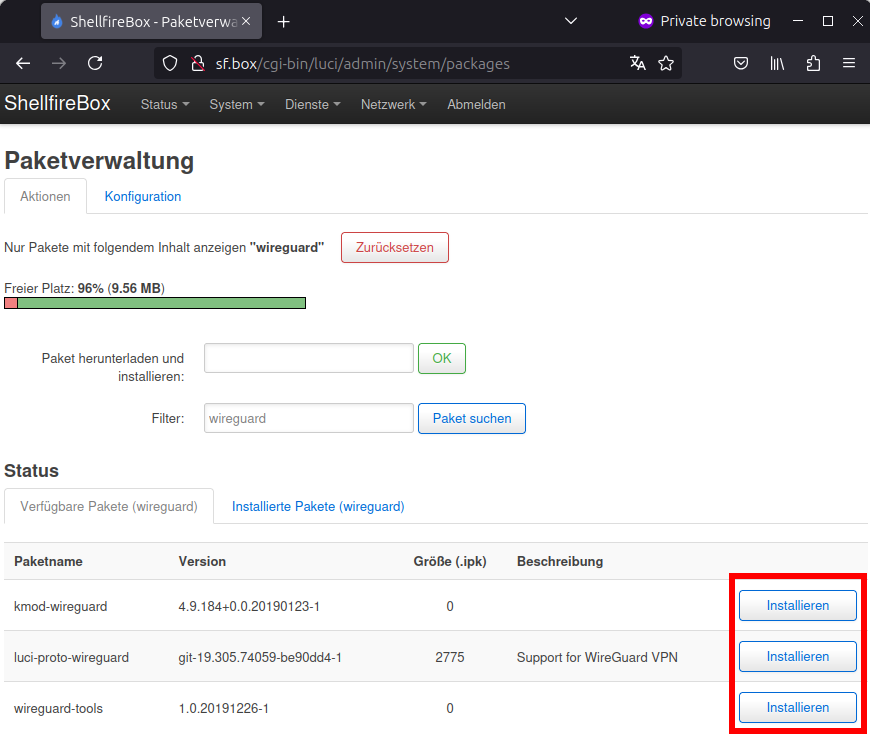
Task: Click the luci-proto-wireguard package name
Action: pyautogui.click(x=72, y=658)
